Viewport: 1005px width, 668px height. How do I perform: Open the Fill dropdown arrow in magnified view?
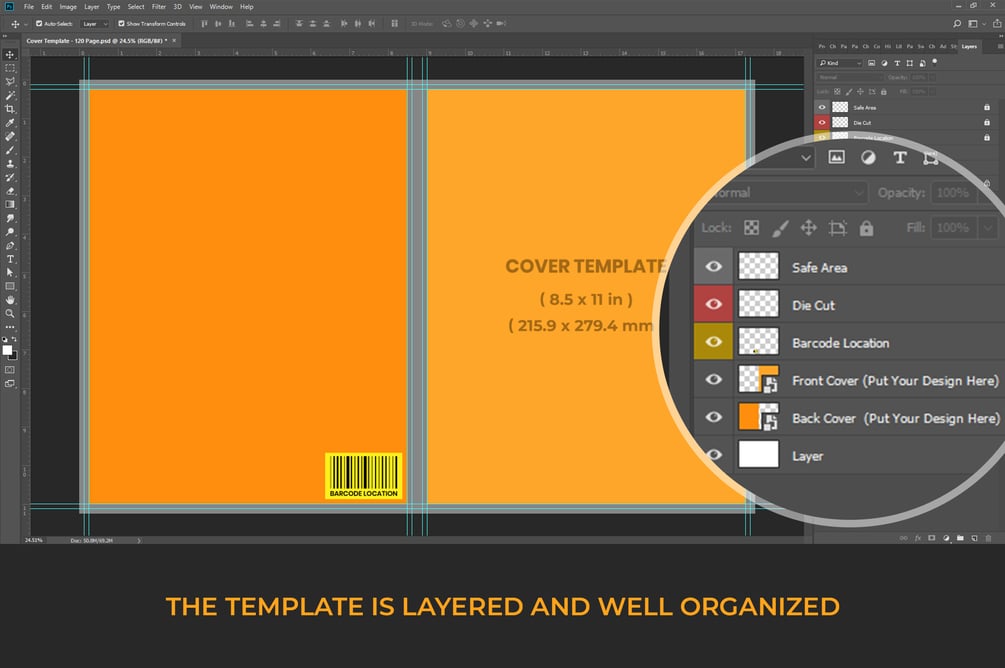(x=988, y=228)
